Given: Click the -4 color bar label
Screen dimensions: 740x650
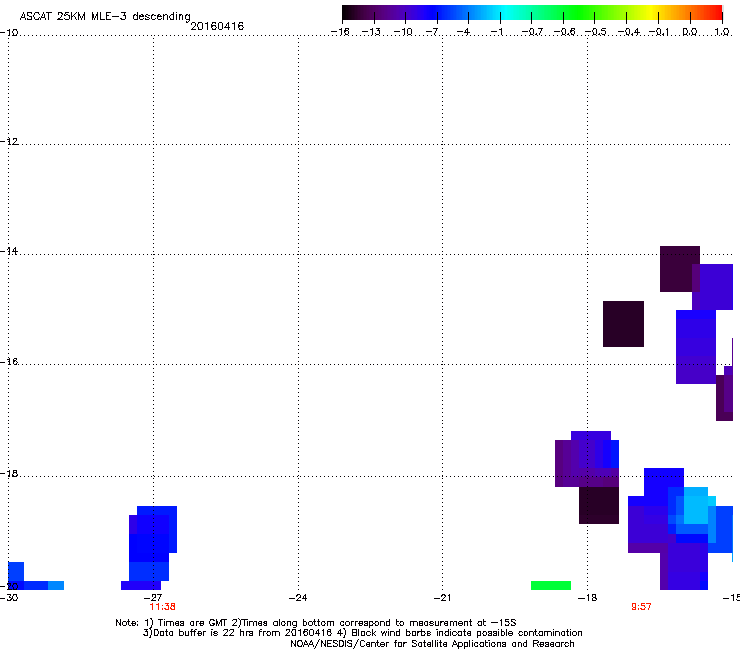Looking at the screenshot, I should [464, 32].
